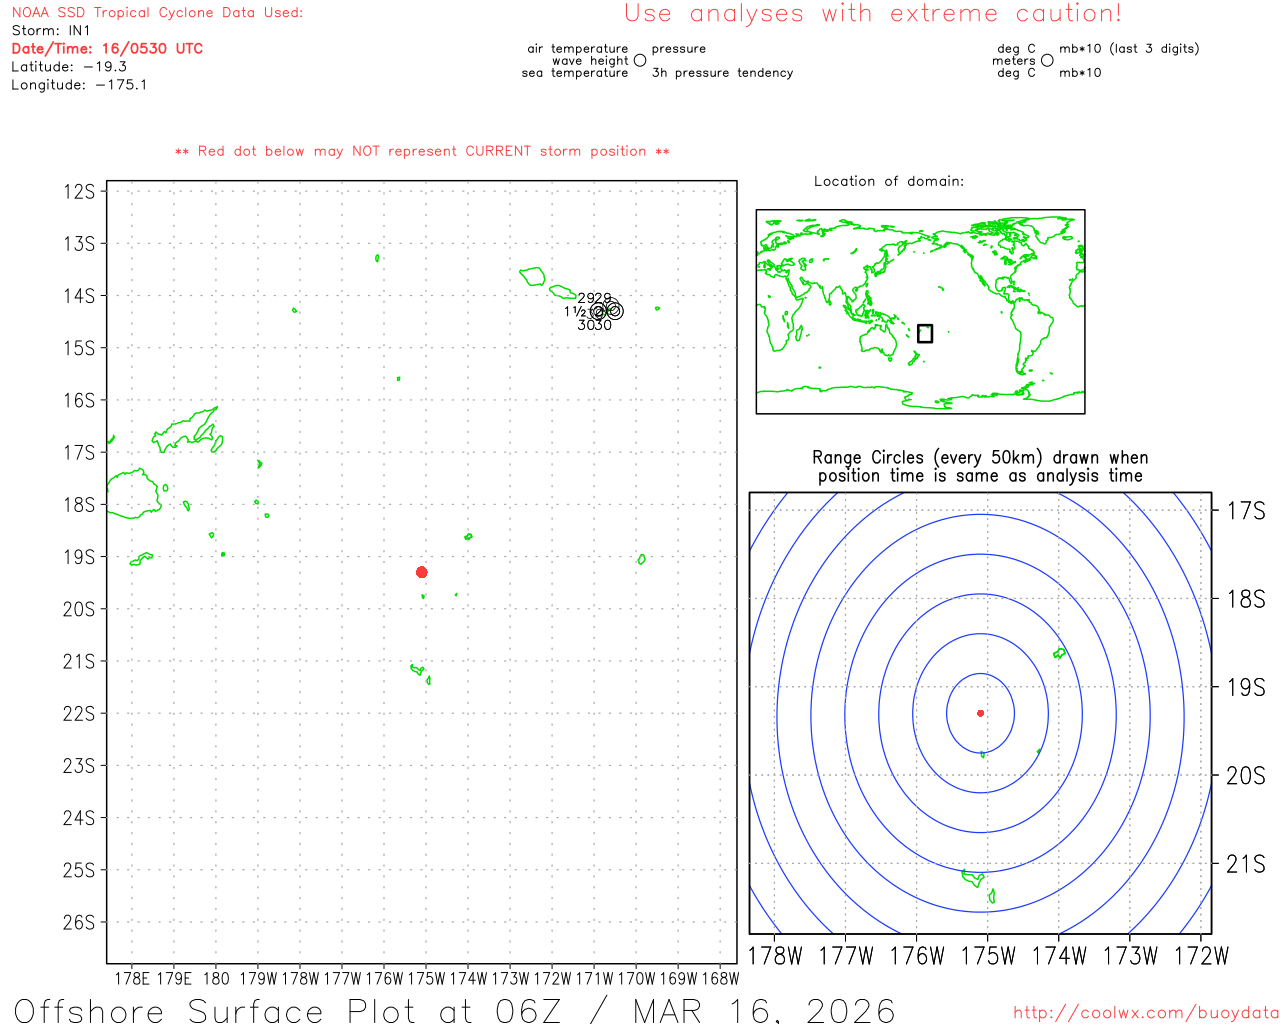Click the '3030' station observation value
The image size is (1280, 1024).
tap(594, 325)
